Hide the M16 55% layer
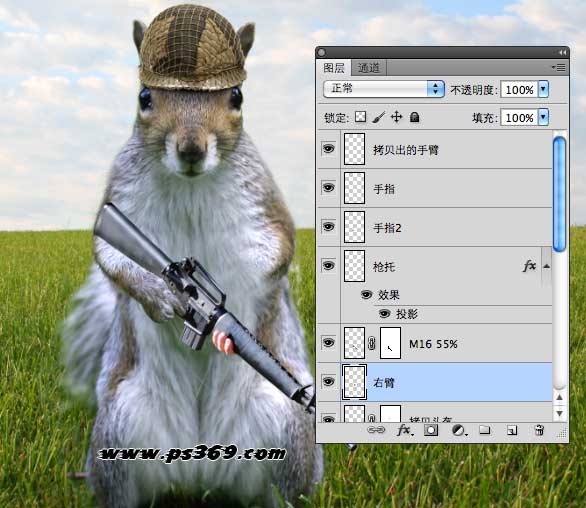 point(329,342)
